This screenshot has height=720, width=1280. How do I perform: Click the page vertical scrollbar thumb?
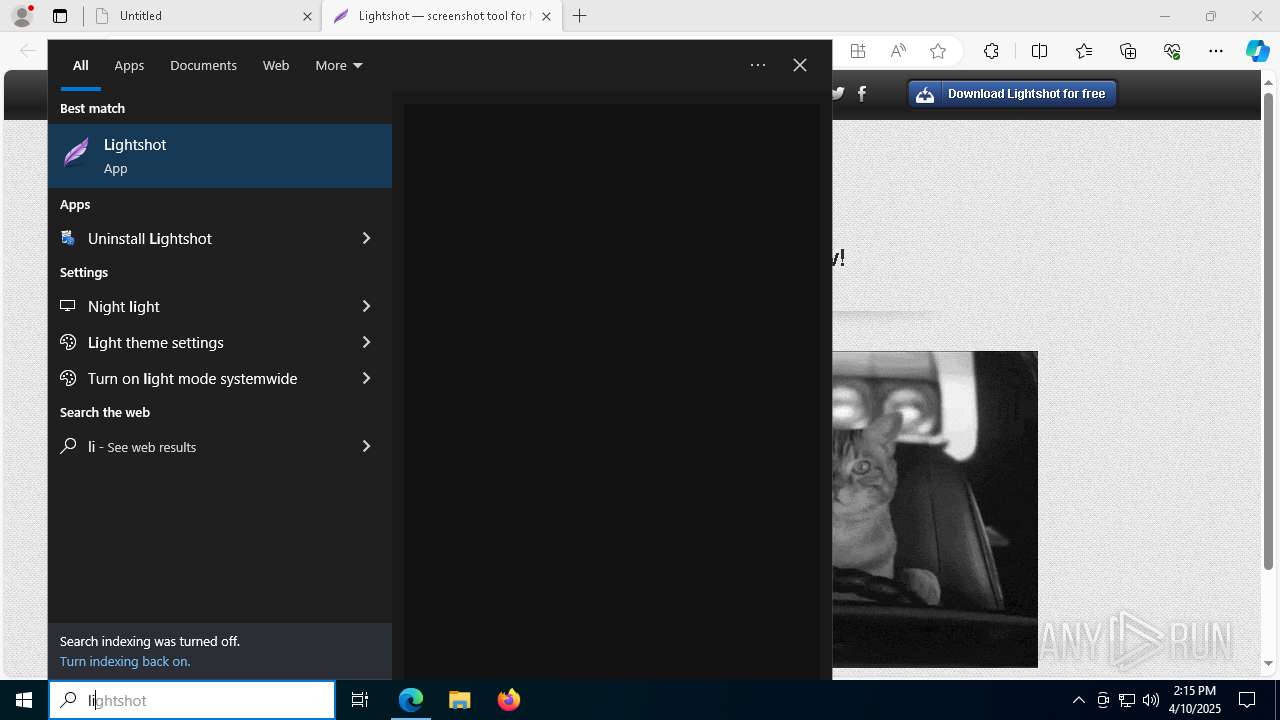point(1268,330)
